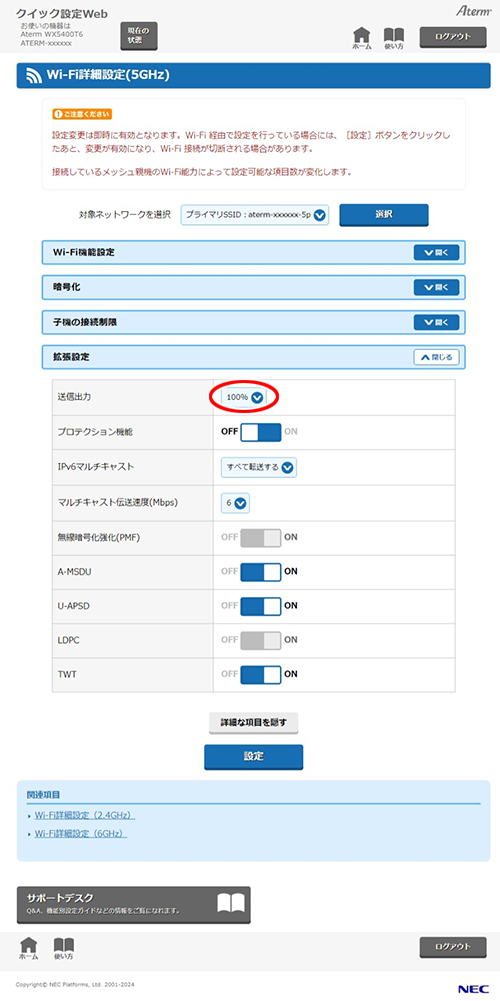This screenshot has height=1001, width=500.
Task: Click the LDPC row label
Action: coord(68,640)
